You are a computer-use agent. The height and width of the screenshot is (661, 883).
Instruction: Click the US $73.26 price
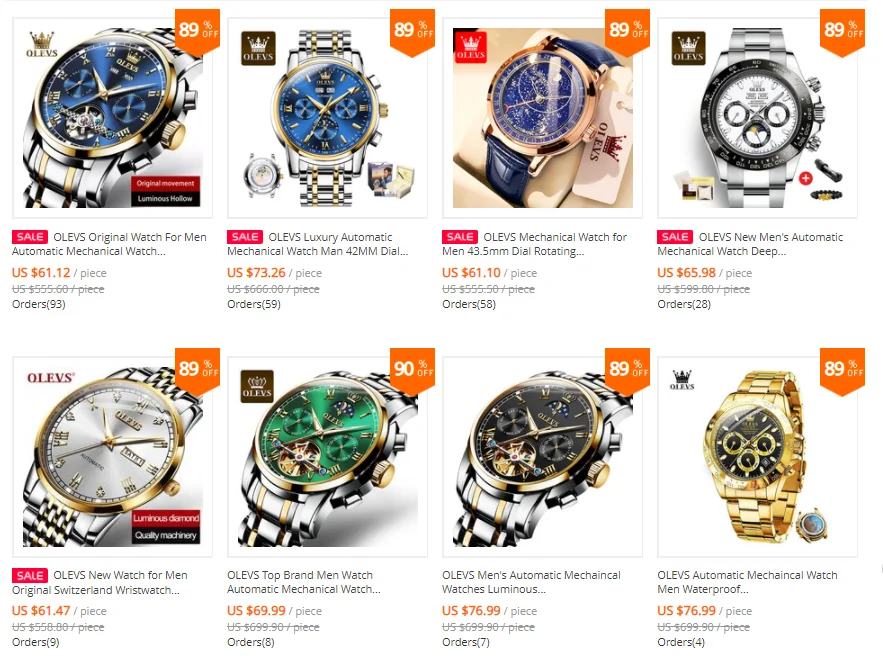[256, 273]
